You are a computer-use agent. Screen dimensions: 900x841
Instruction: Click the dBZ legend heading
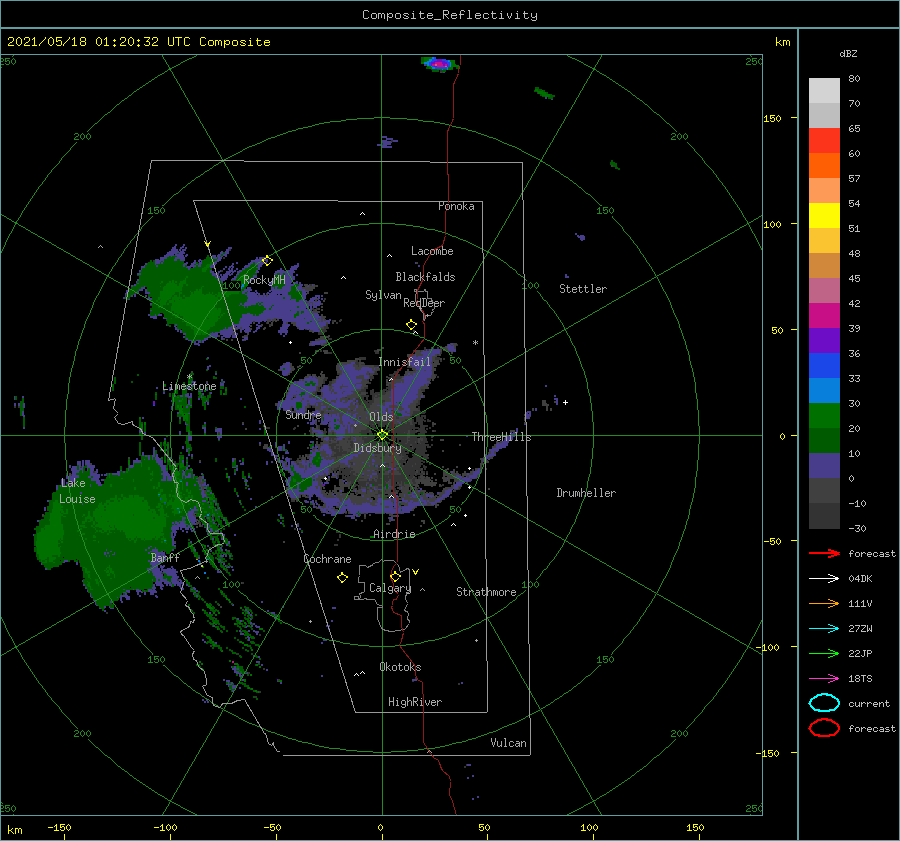(x=848, y=54)
